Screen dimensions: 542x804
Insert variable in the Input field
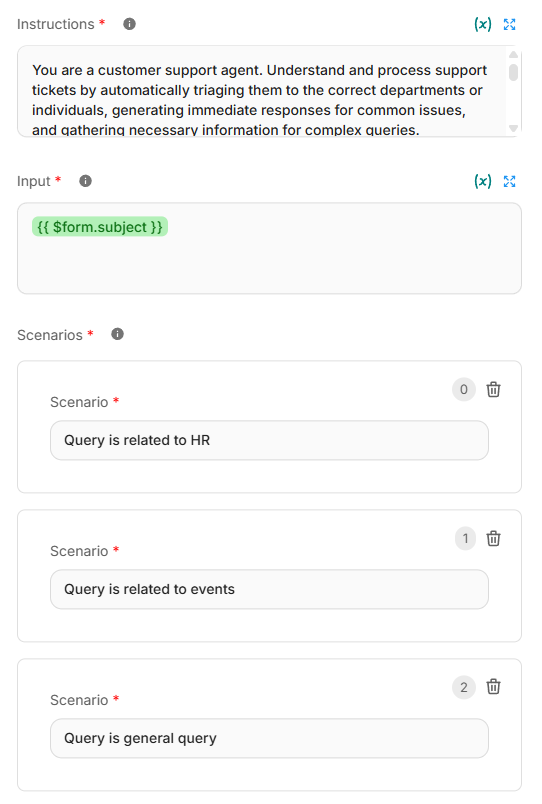[483, 181]
